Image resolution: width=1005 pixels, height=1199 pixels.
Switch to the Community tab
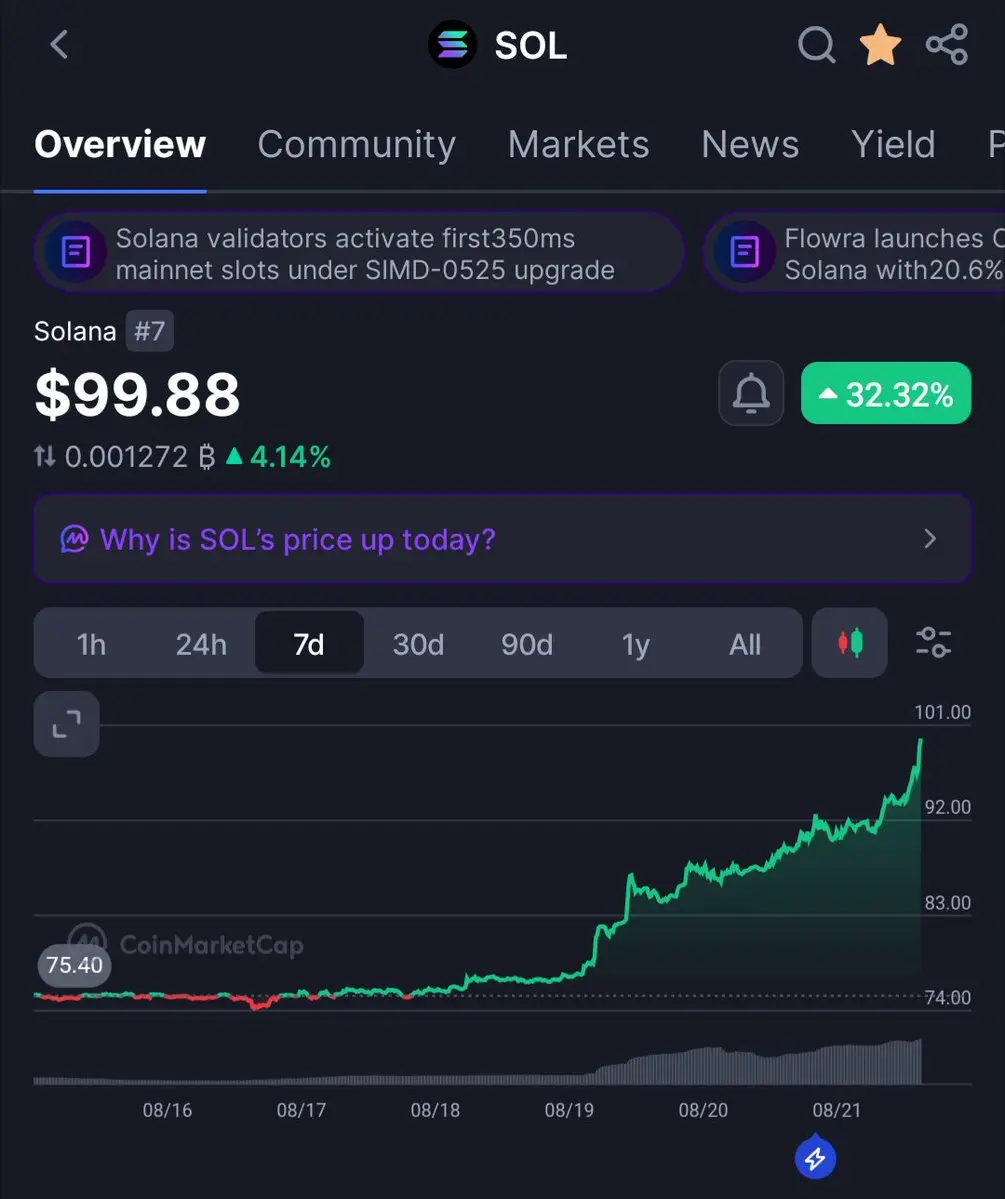(x=356, y=145)
